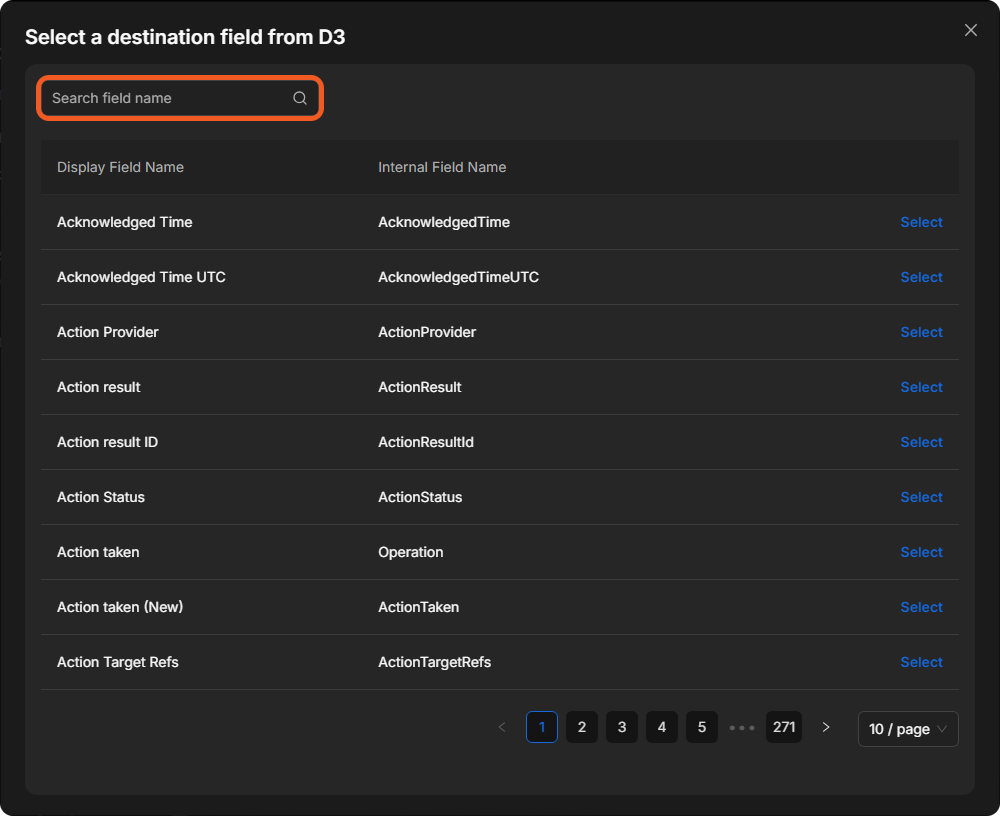Click the Action Target Refs display name
Screen dimensions: 1000x816
[117, 662]
